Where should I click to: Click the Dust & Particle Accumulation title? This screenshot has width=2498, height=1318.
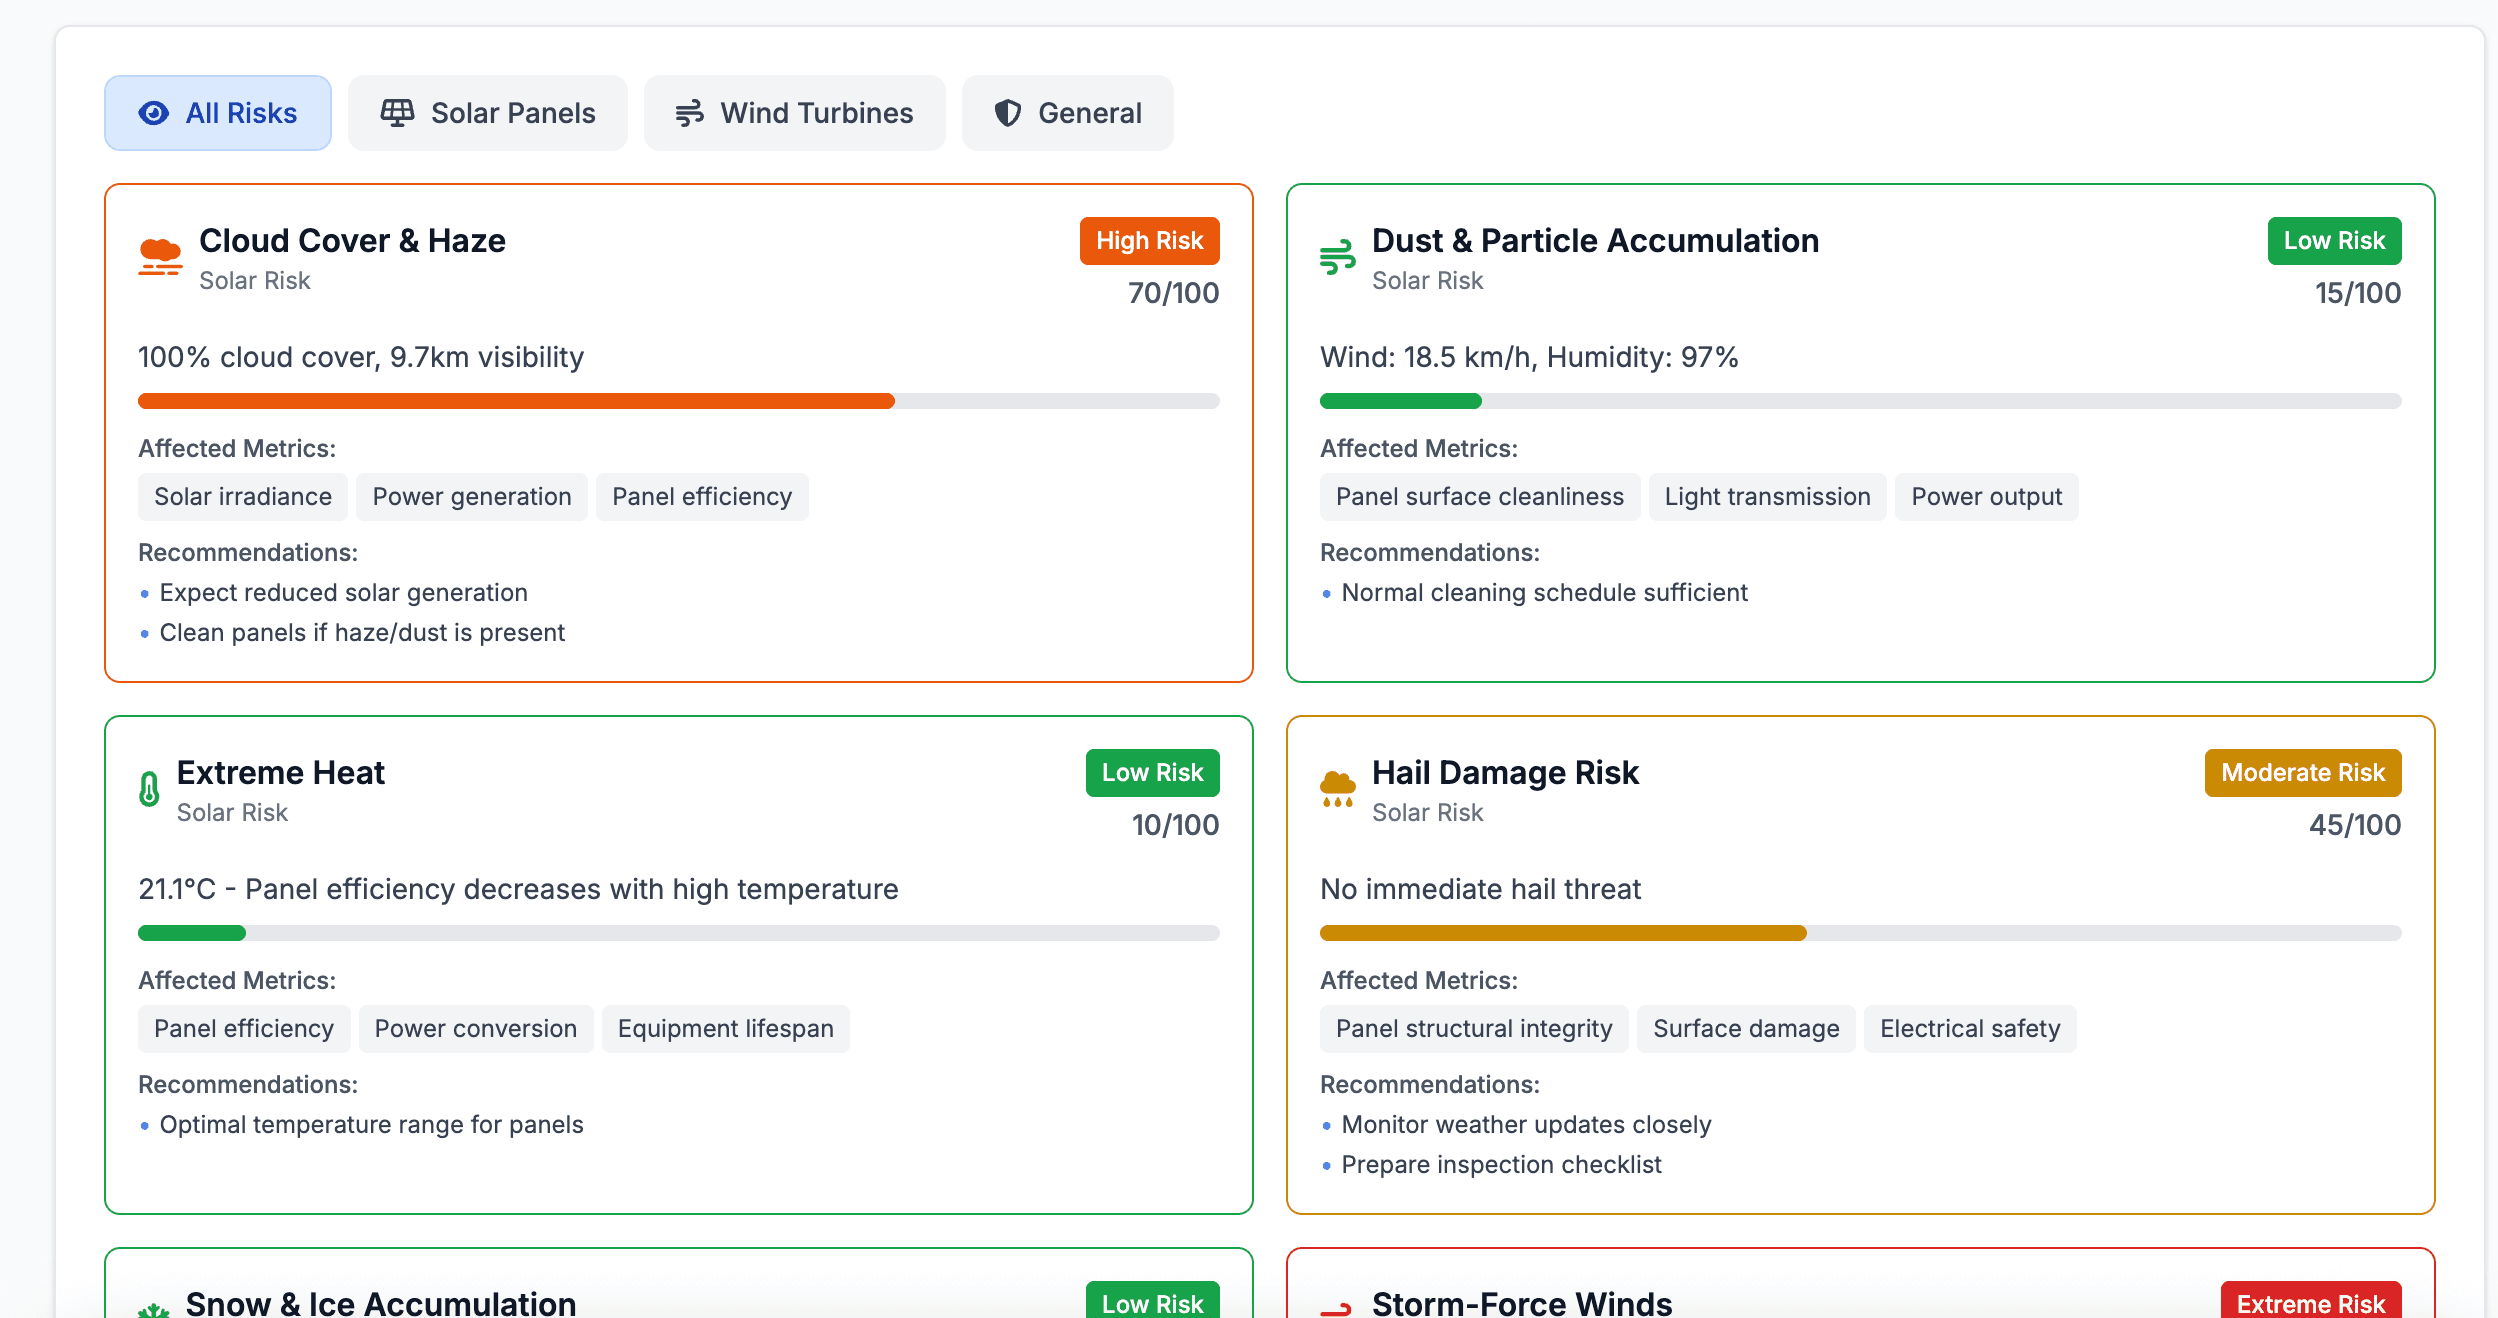click(x=1595, y=241)
